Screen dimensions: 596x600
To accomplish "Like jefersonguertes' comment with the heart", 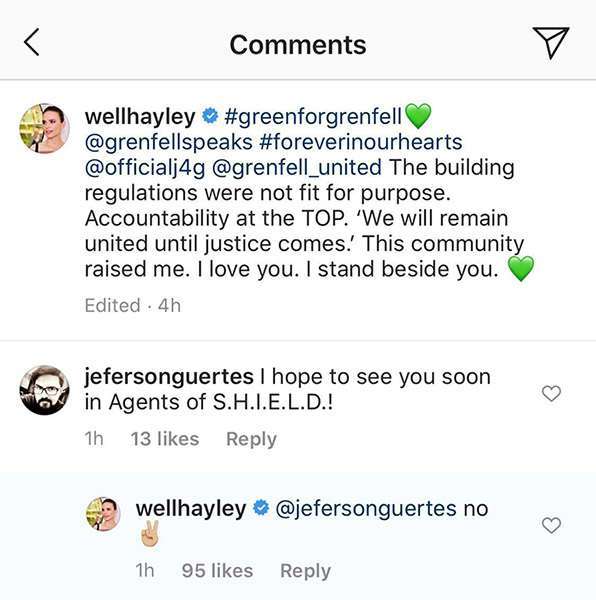I will pyautogui.click(x=551, y=393).
